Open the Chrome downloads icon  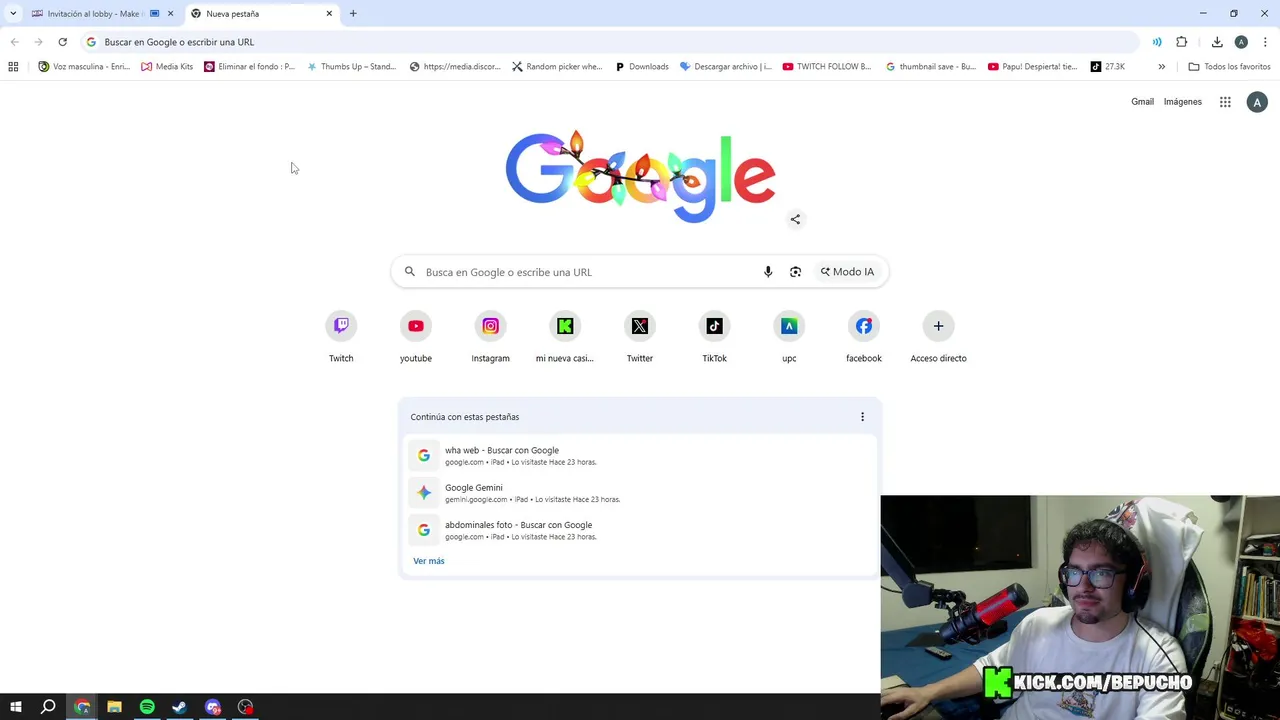point(1217,42)
